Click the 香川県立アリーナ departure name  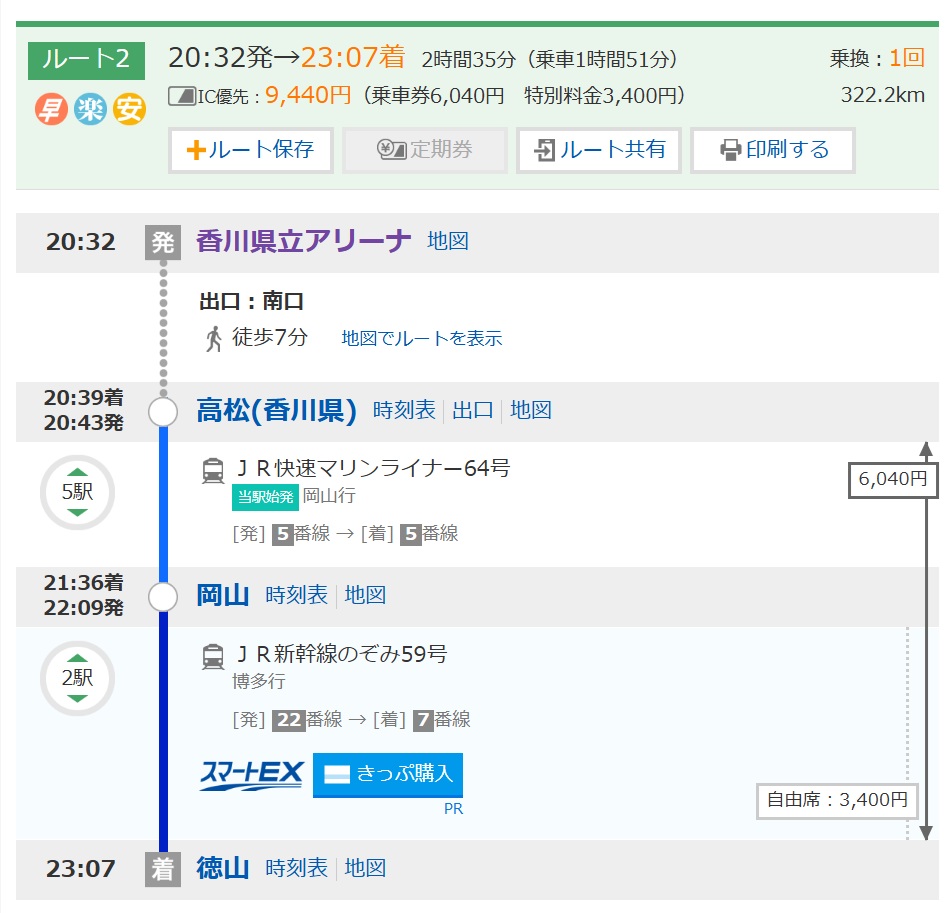(304, 241)
